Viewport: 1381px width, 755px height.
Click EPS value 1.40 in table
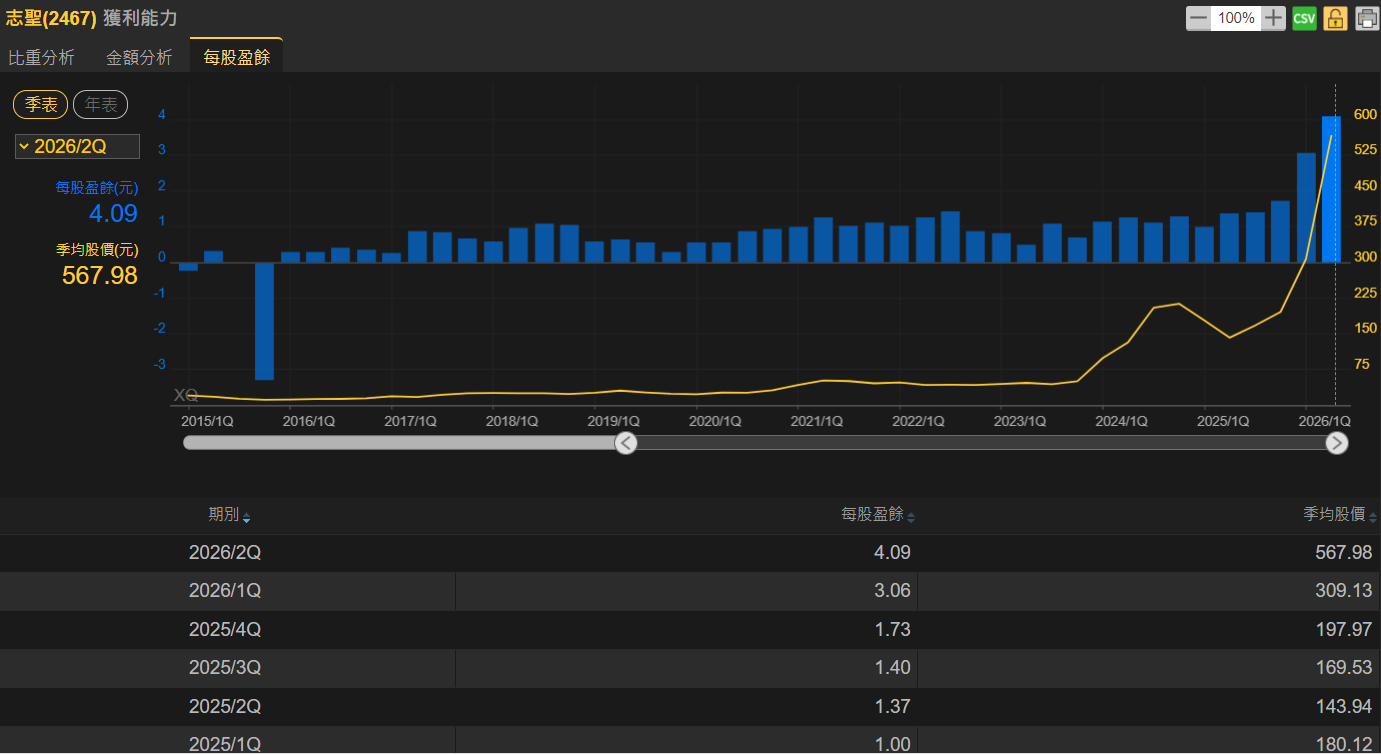(892, 667)
